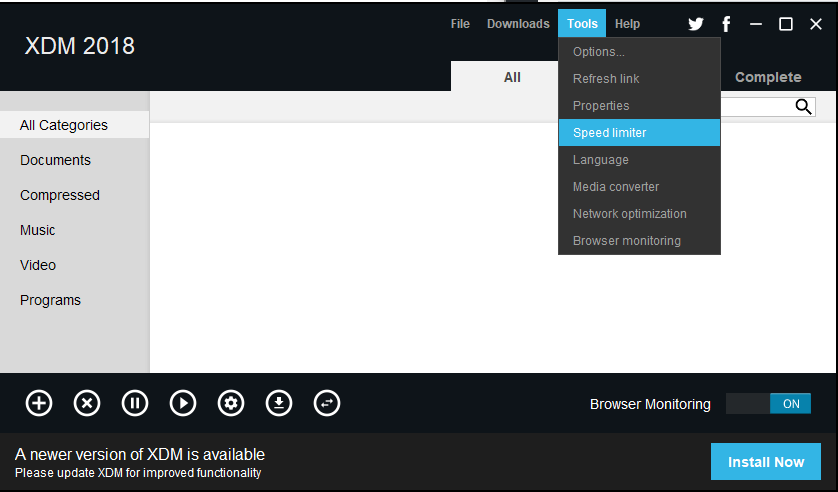Choose Options... from Tools menu
The width and height of the screenshot is (838, 492).
639,52
